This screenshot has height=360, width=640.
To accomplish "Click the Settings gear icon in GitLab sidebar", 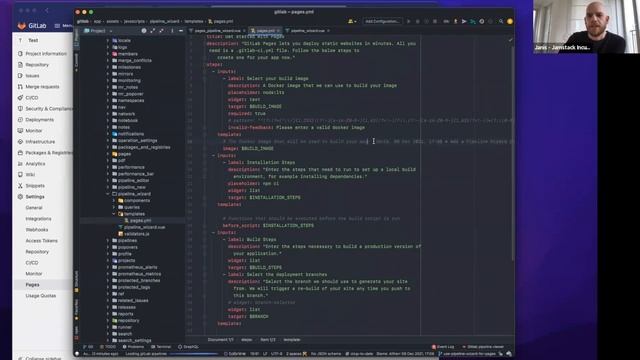I will pos(20,196).
